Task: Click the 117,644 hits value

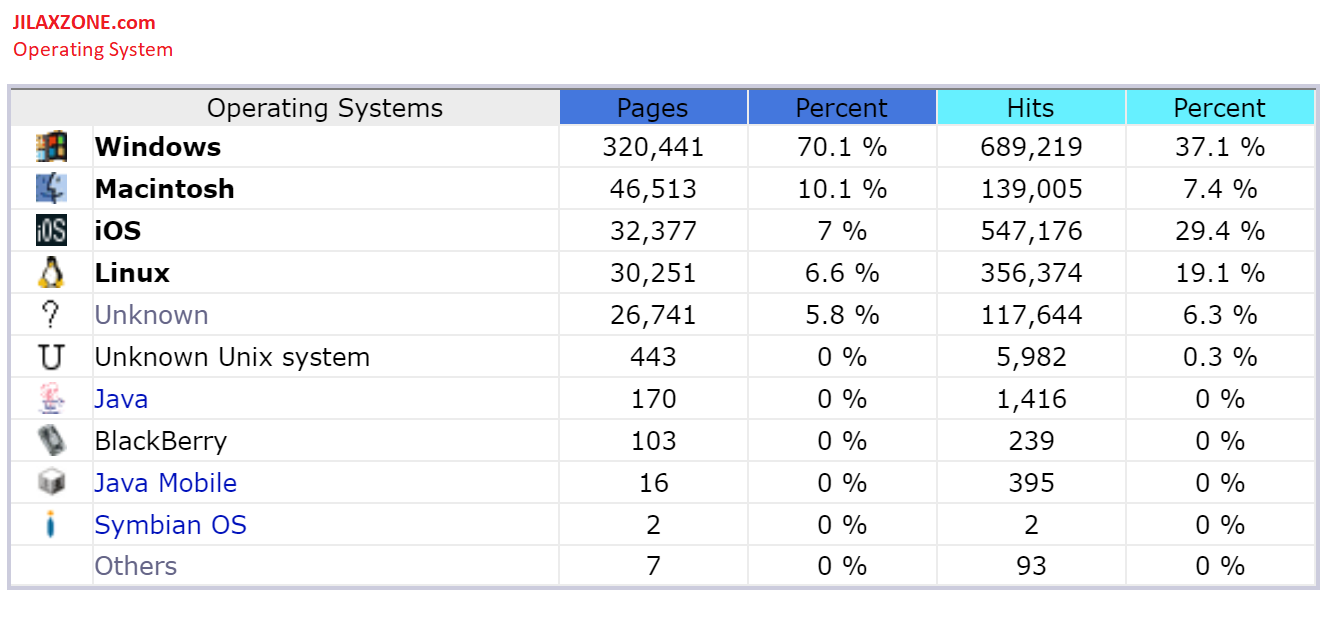Action: point(1031,315)
